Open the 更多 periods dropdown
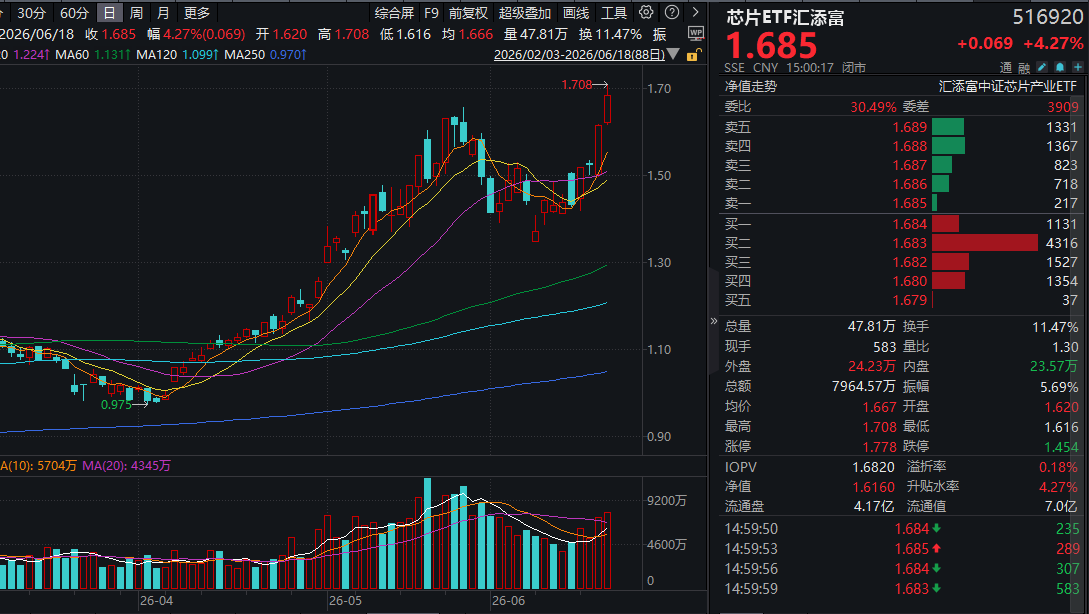 pos(197,13)
